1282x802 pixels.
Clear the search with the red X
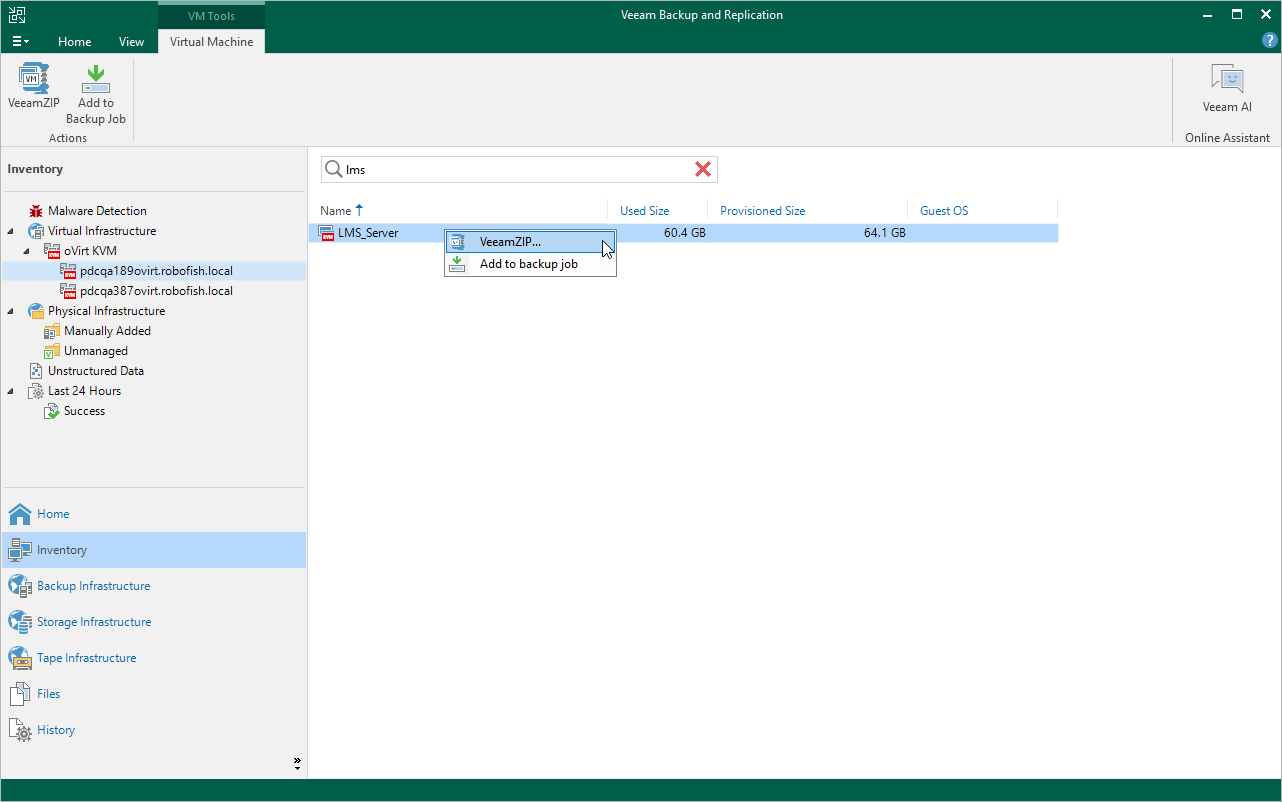(x=703, y=170)
